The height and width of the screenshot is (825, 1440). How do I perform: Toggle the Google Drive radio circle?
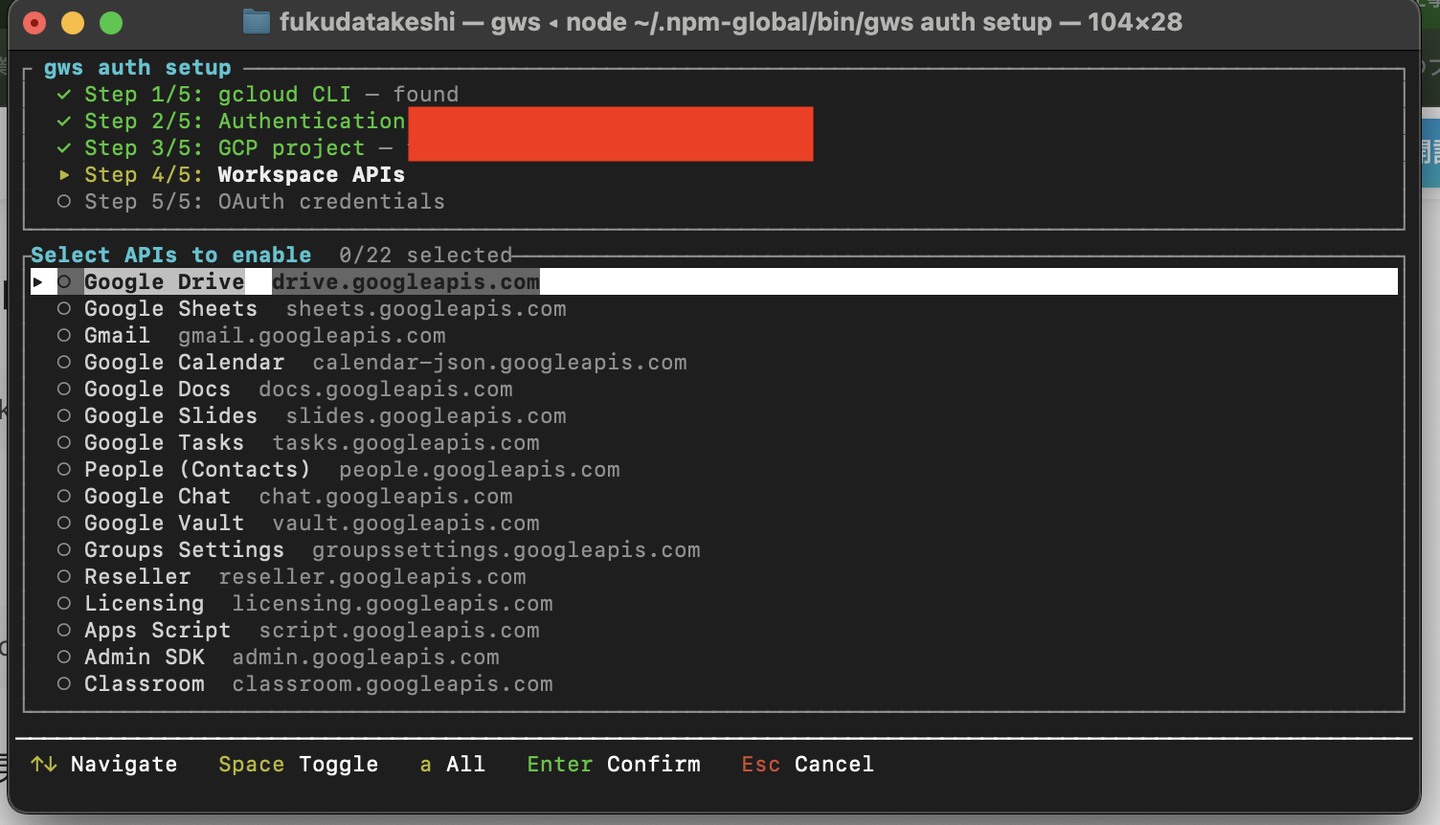point(64,283)
